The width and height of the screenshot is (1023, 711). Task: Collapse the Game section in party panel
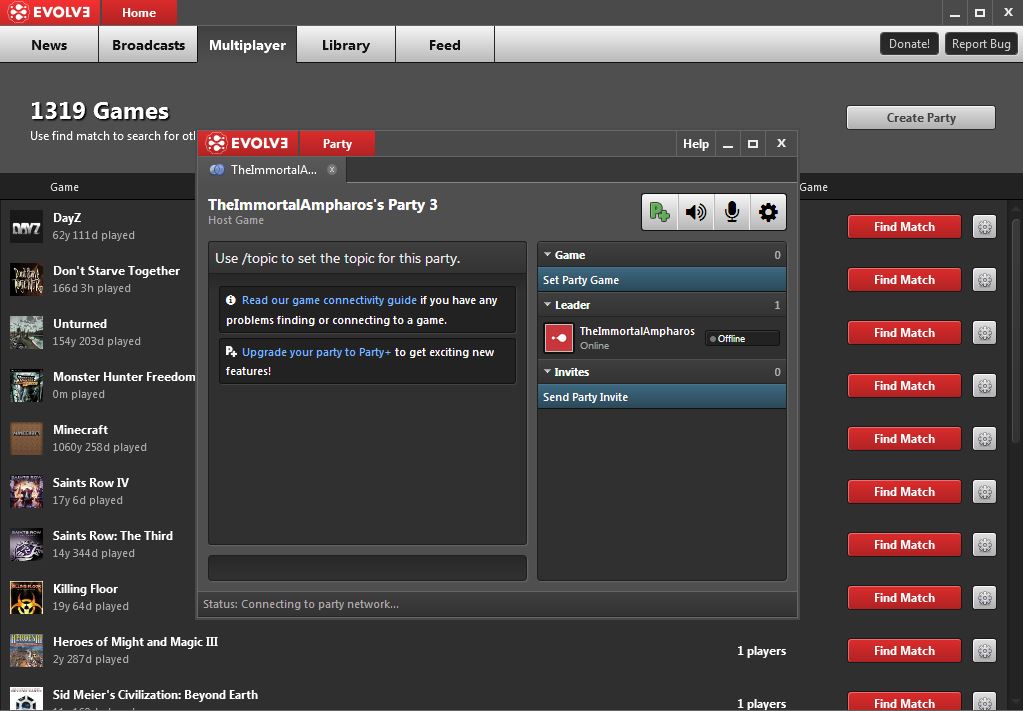point(547,255)
